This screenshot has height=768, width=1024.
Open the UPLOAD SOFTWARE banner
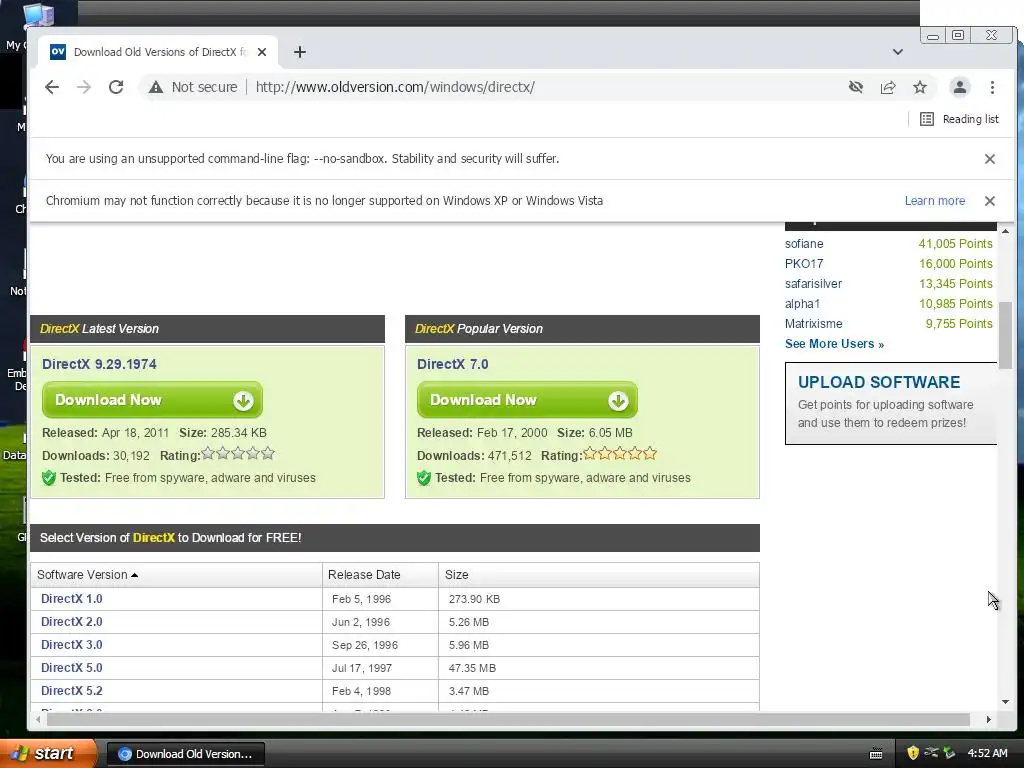891,404
